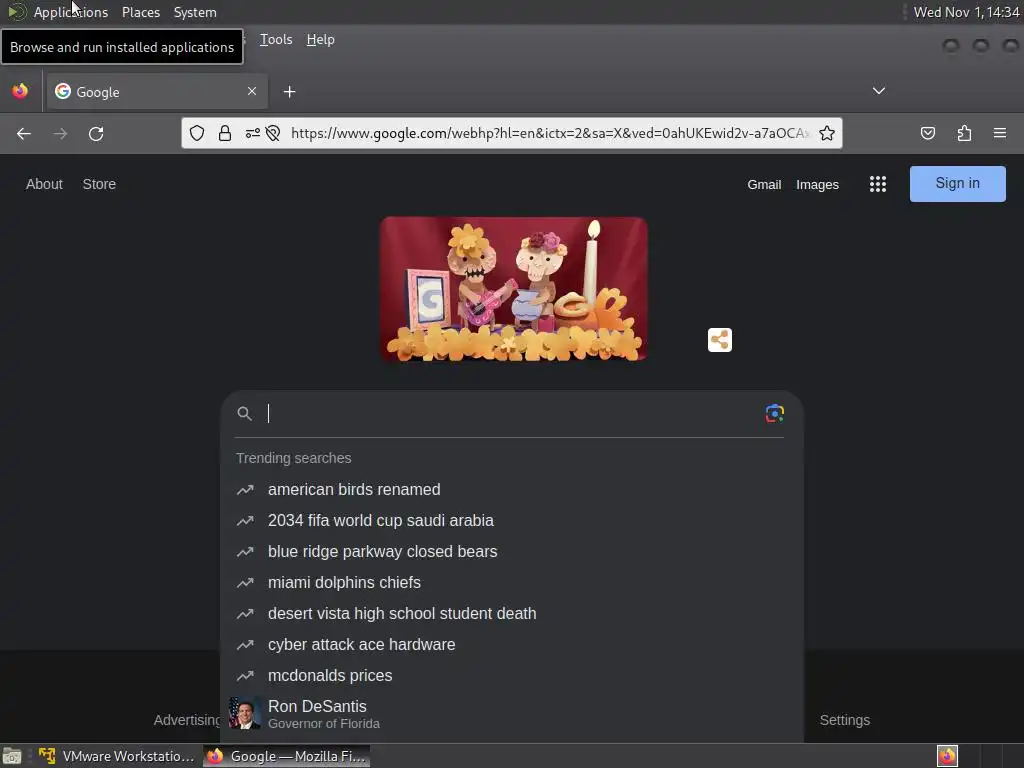
Task: Click the Applications launcher arrow icon
Action: (16, 12)
